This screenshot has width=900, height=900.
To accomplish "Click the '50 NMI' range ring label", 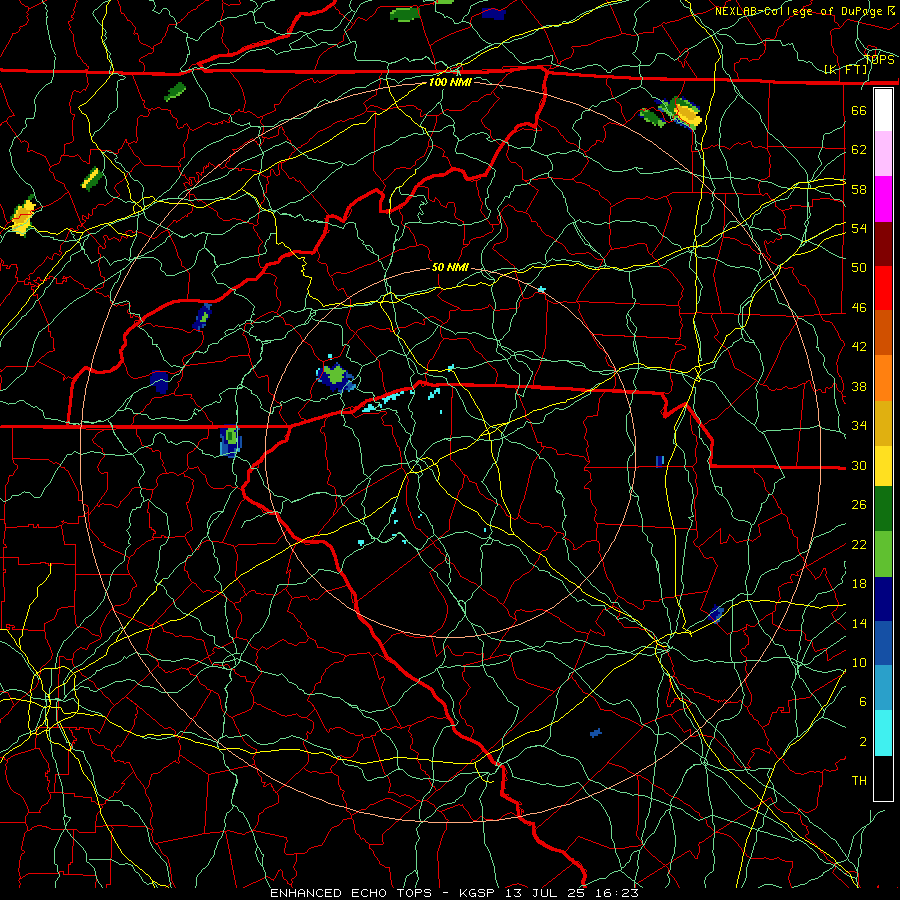I will [450, 267].
